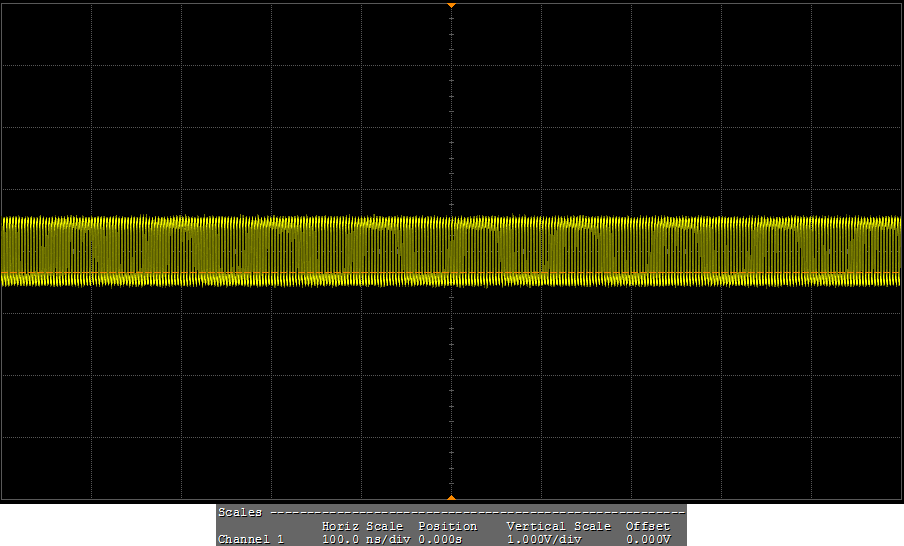Click the right end of the waveform
Viewport: 904px width, 546px height.
pyautogui.click(x=897, y=250)
